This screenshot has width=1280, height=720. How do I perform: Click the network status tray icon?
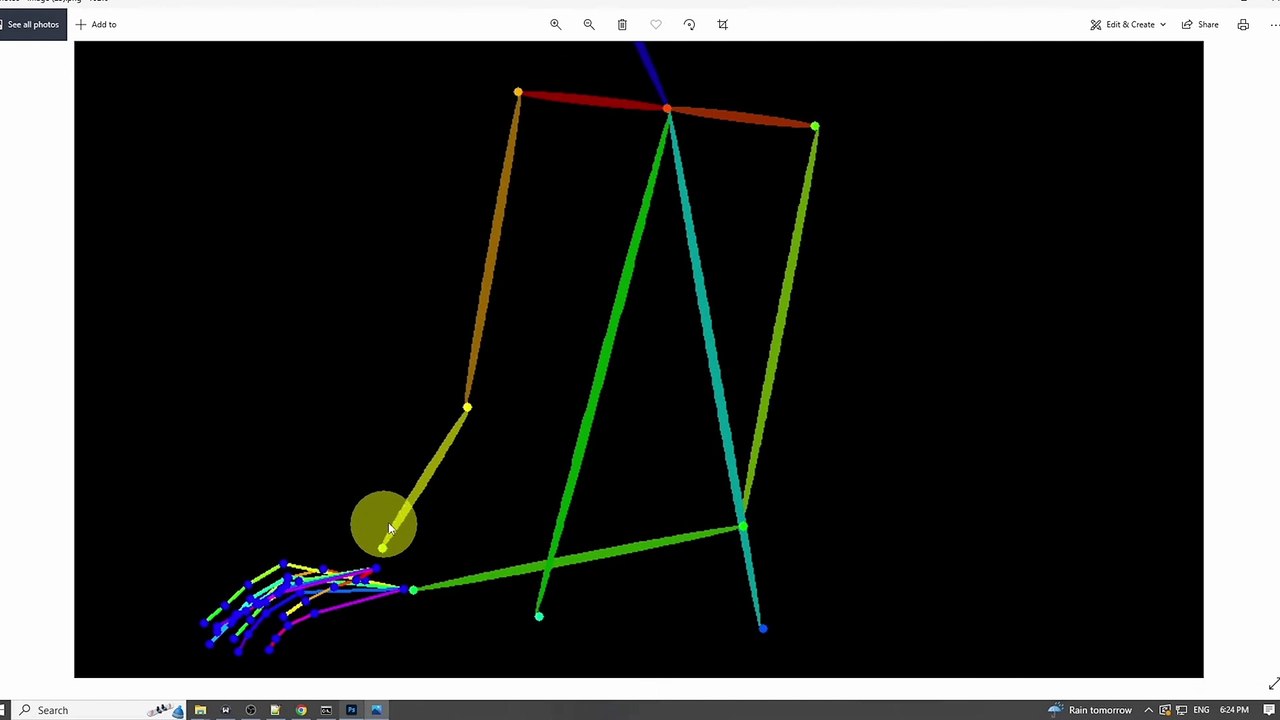coord(1181,710)
